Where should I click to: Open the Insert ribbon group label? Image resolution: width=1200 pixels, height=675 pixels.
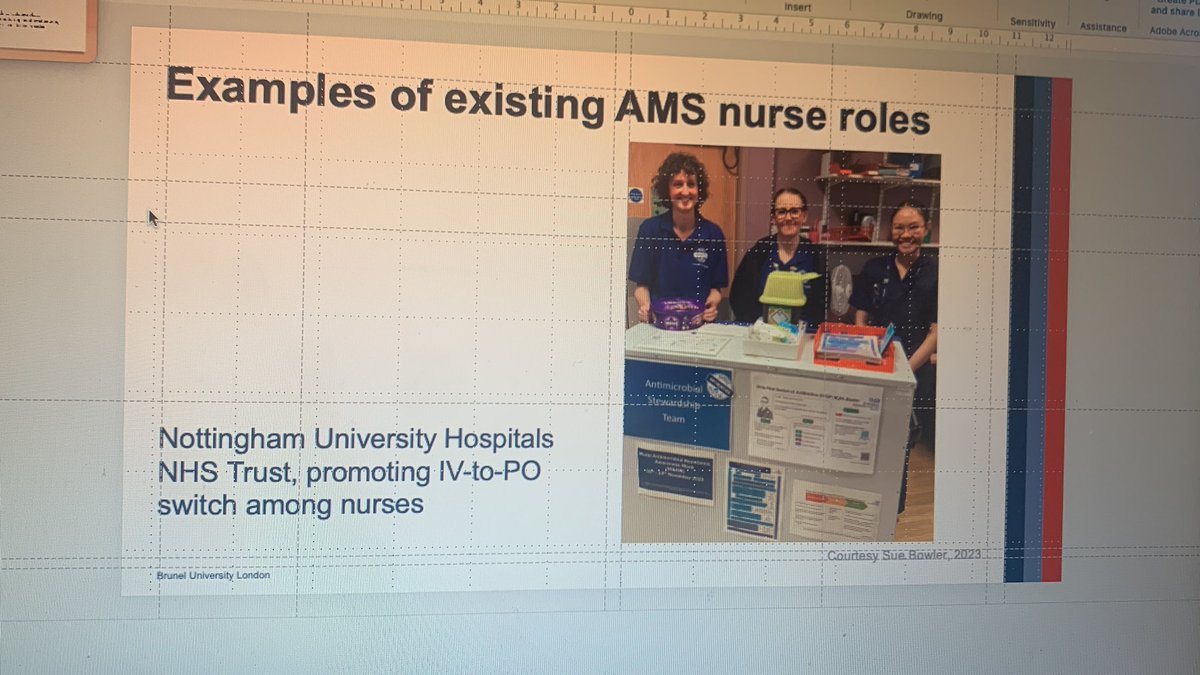[x=798, y=6]
